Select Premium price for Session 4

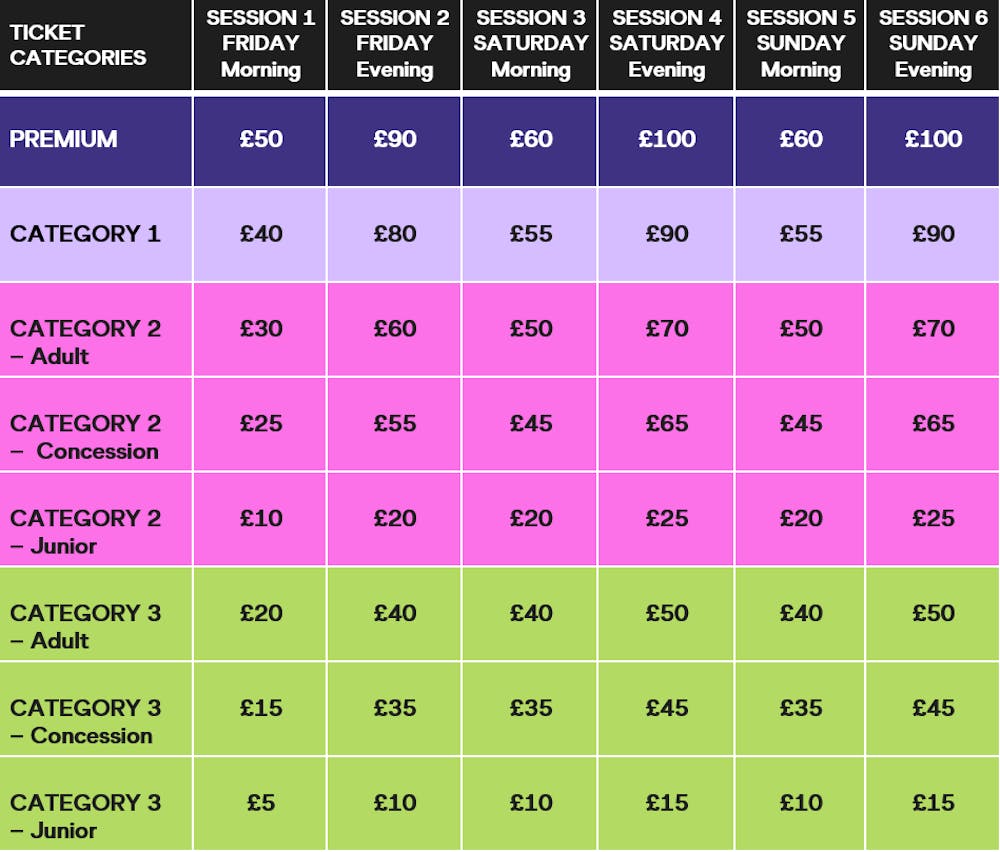click(x=667, y=139)
